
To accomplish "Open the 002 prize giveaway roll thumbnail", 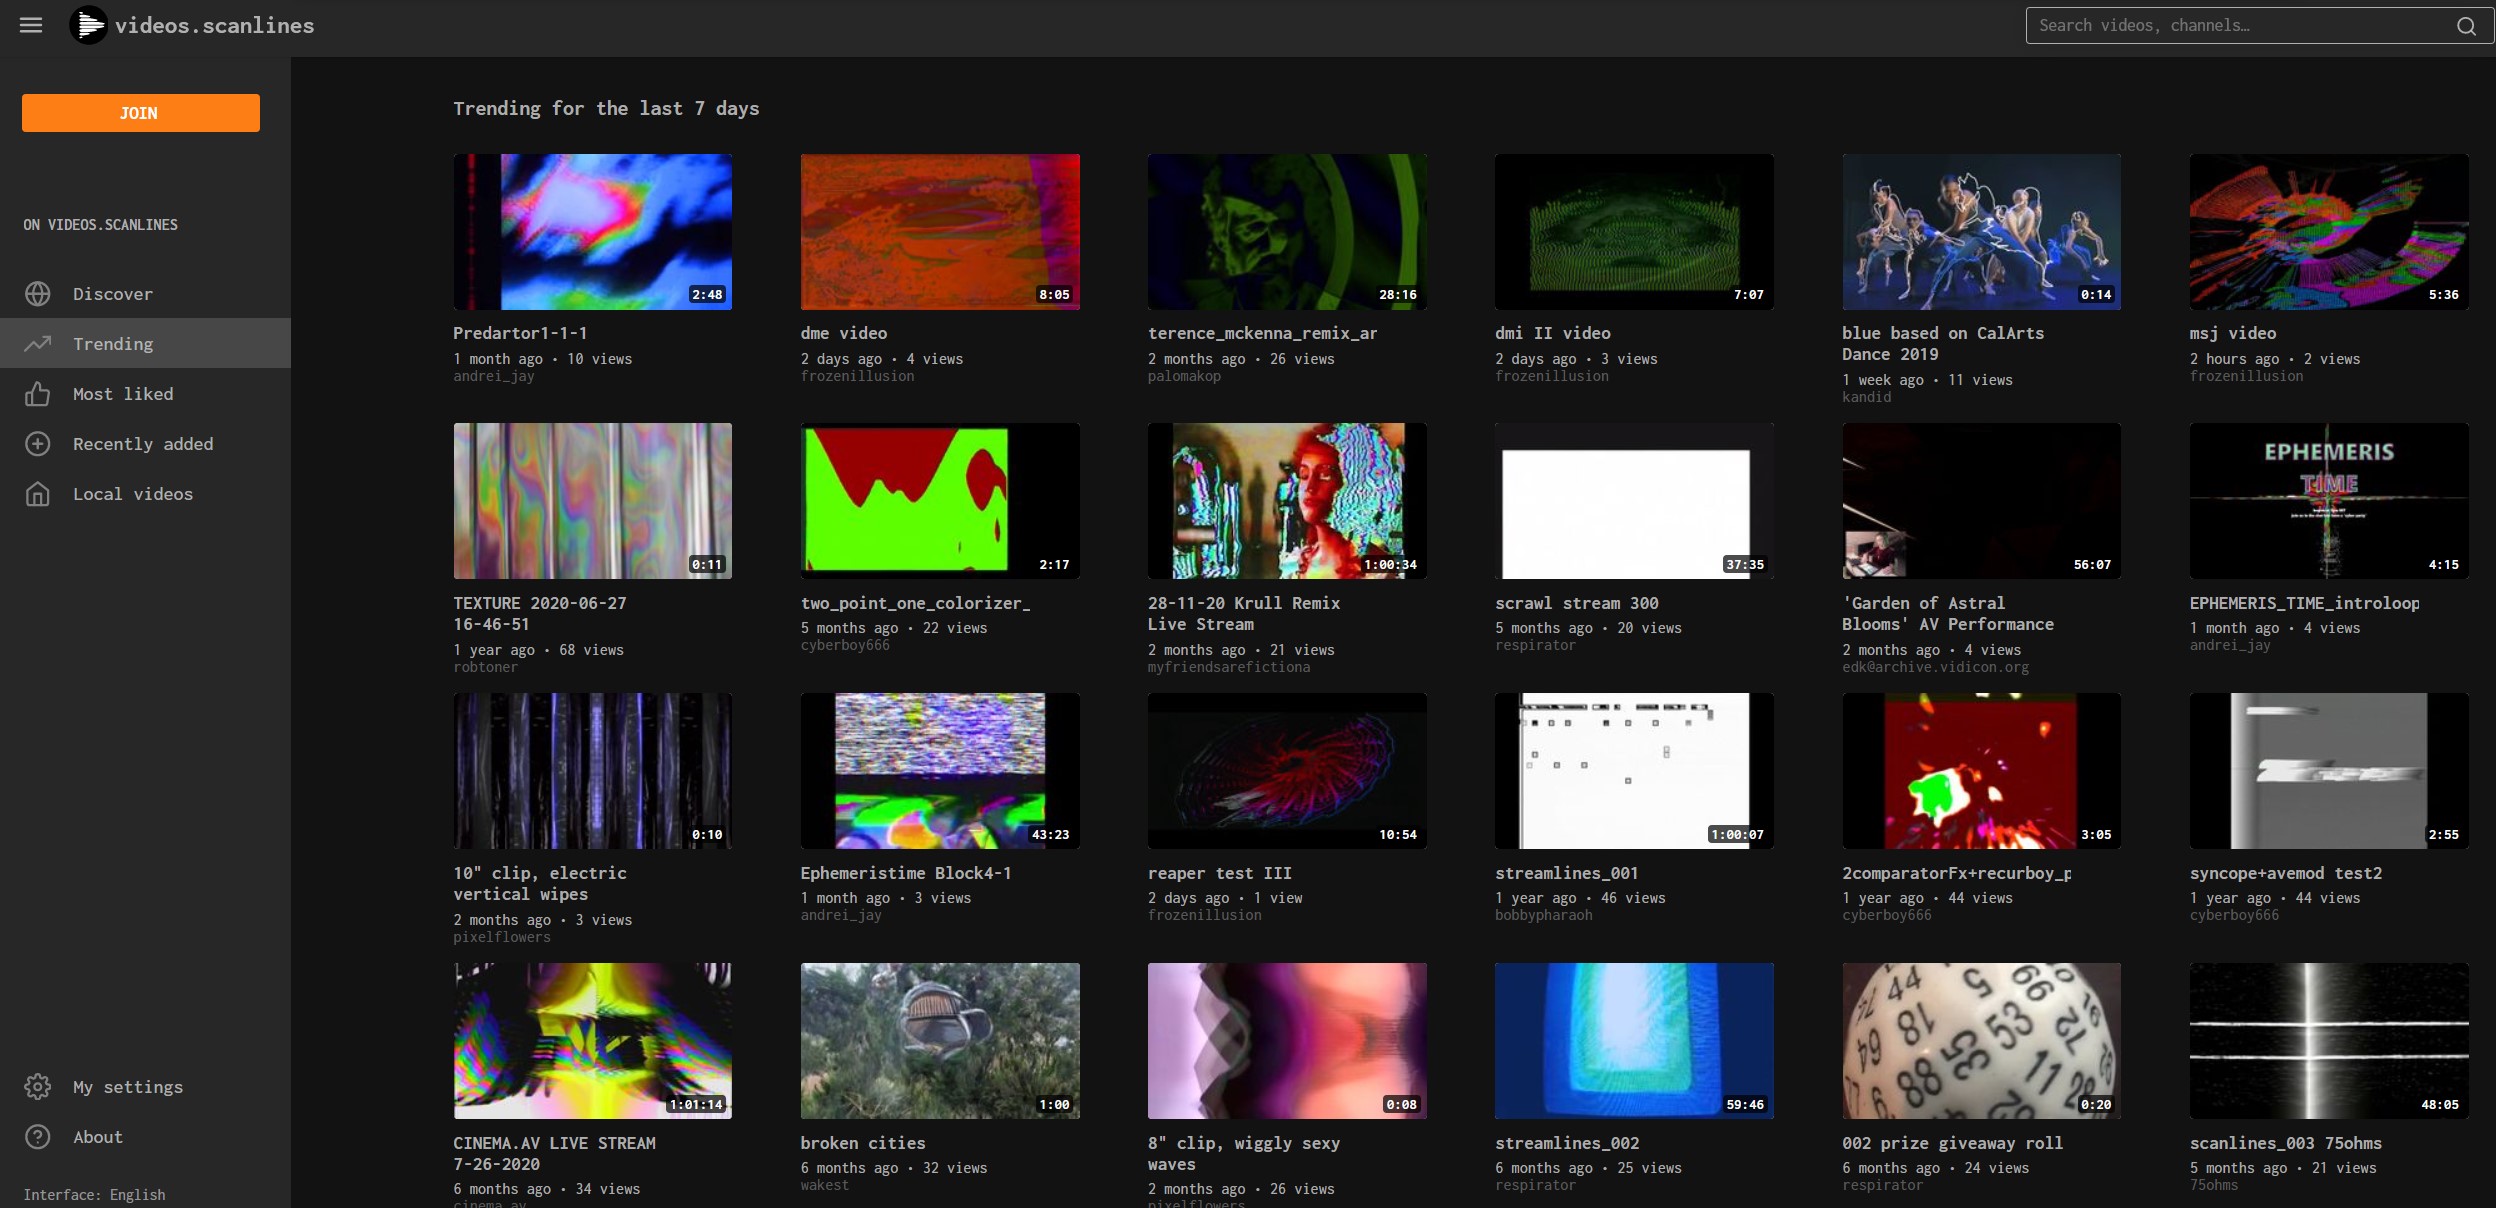I will 1980,1041.
